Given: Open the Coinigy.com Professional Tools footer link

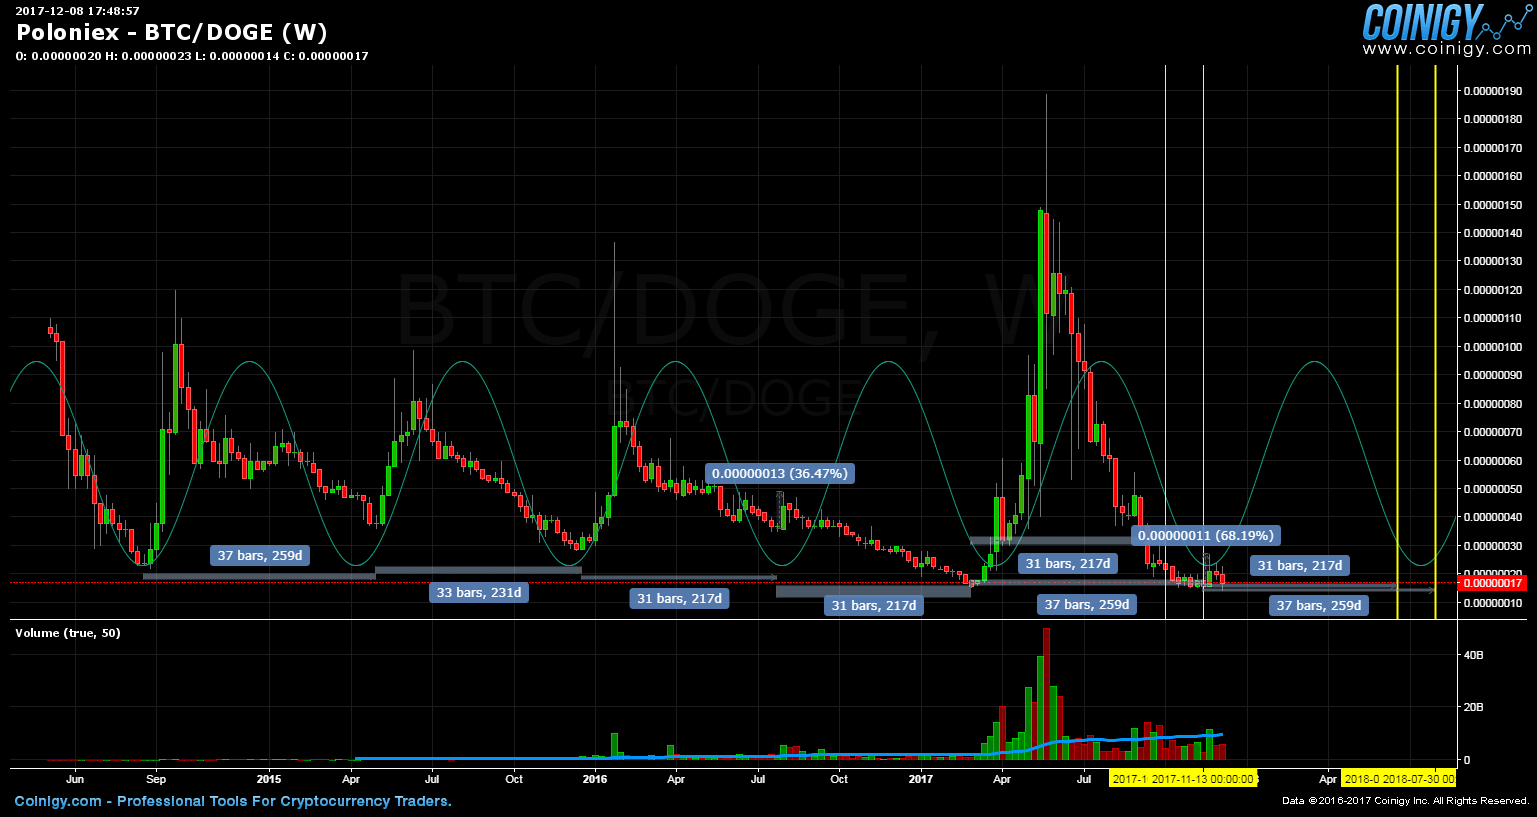Looking at the screenshot, I should pyautogui.click(x=233, y=801).
